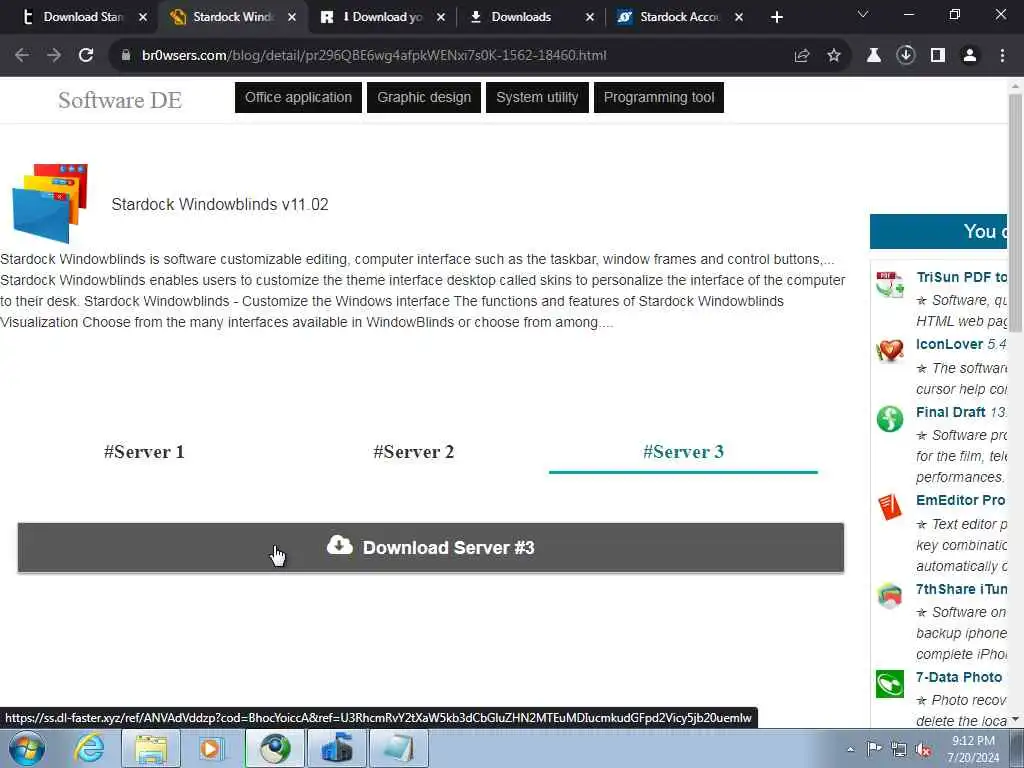The height and width of the screenshot is (768, 1024).
Task: Click the Software DE site logo
Action: [x=120, y=100]
